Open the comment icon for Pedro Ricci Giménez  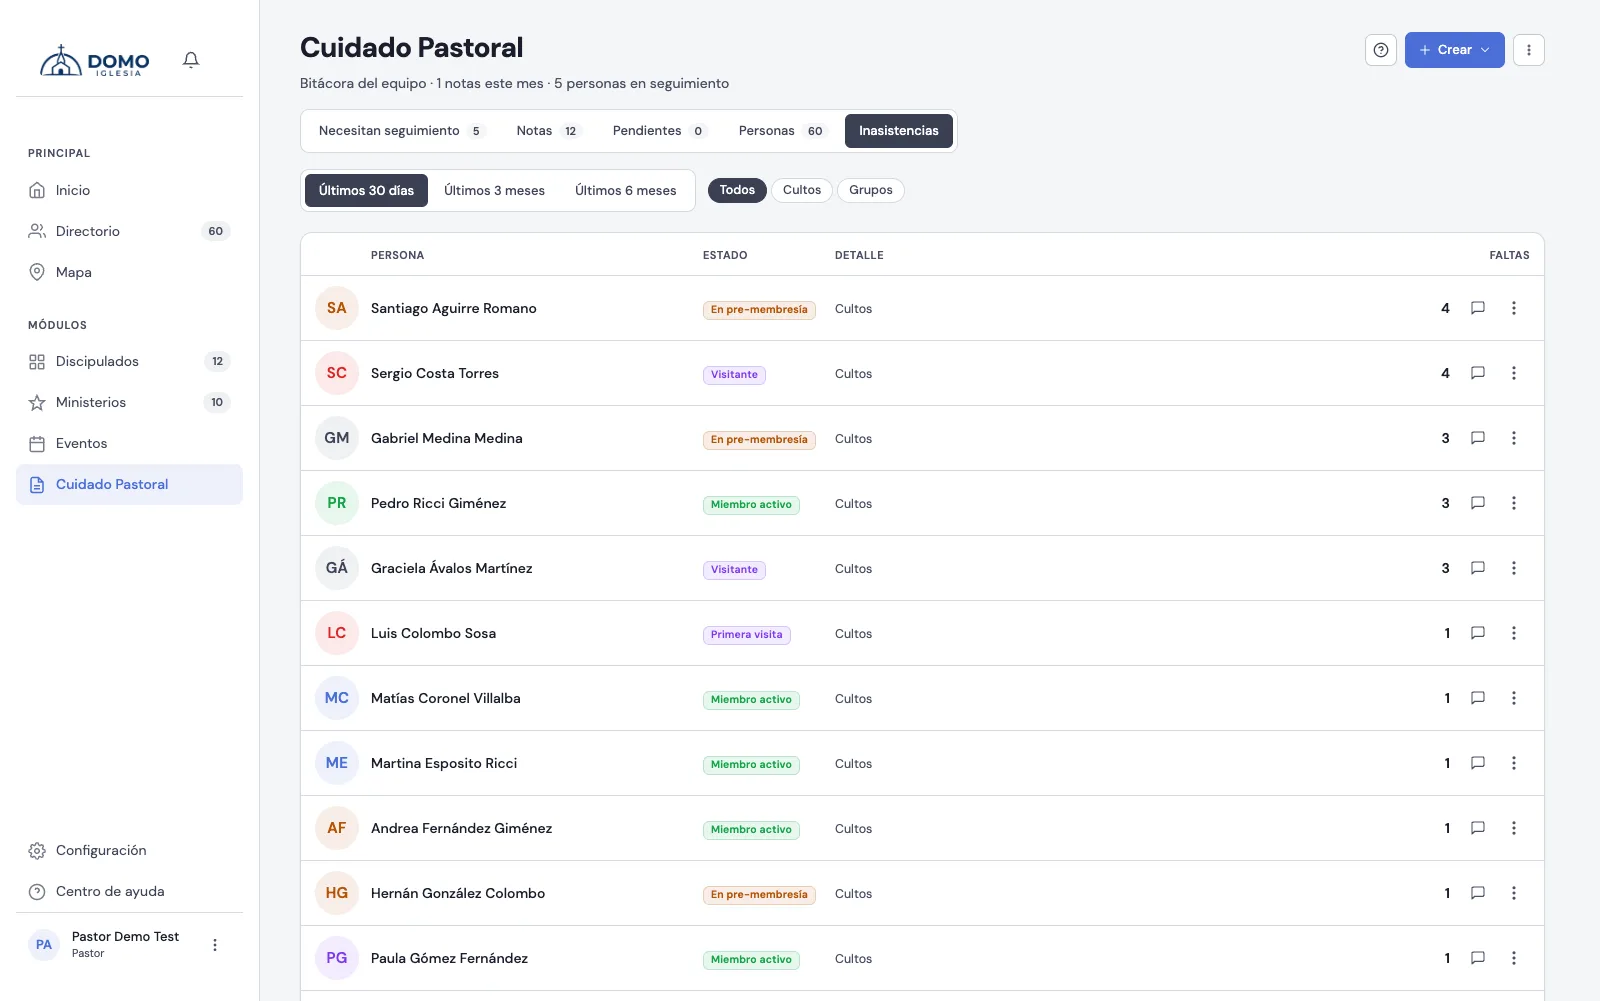1478,503
